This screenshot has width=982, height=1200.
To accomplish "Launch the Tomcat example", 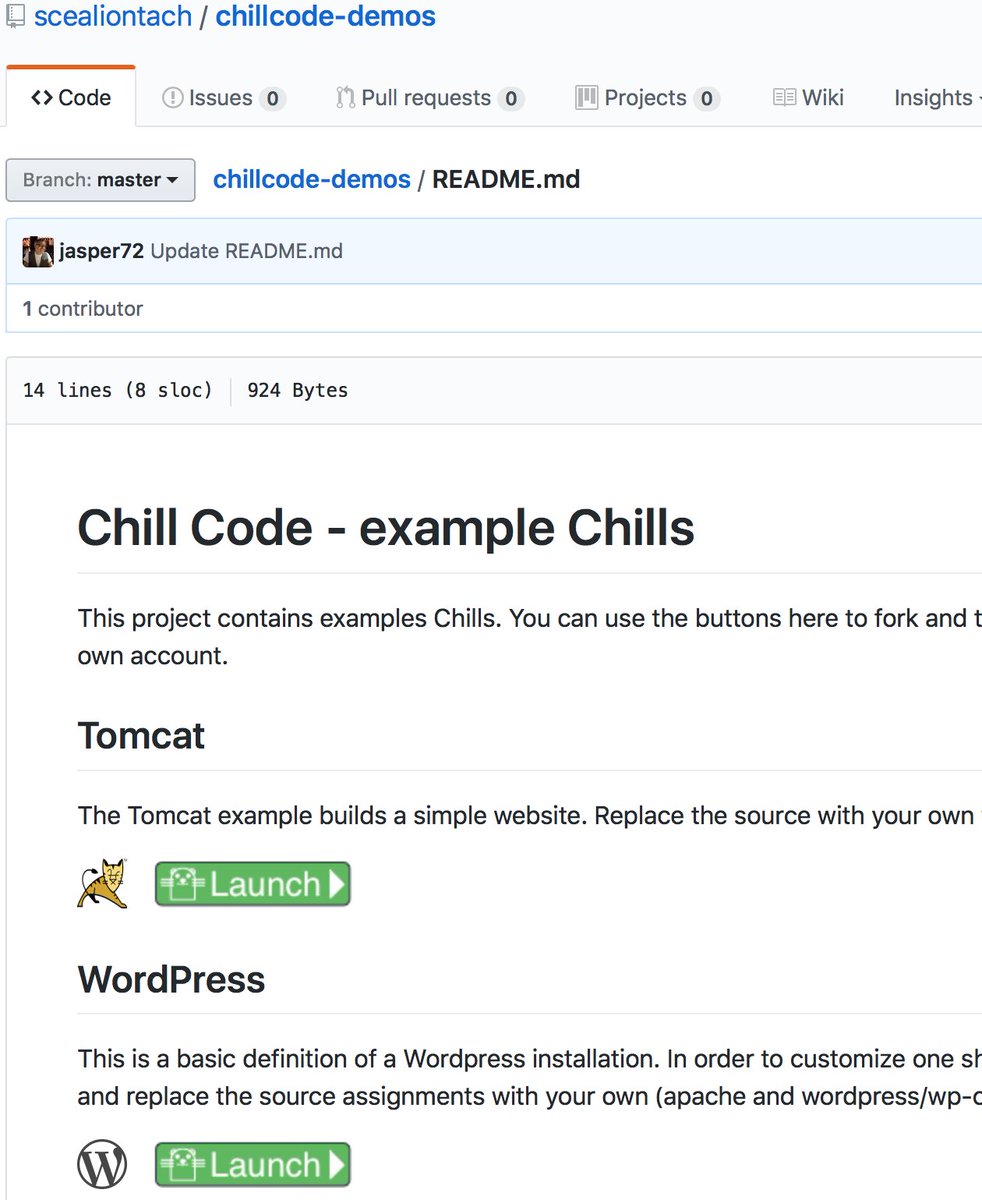I will click(253, 884).
